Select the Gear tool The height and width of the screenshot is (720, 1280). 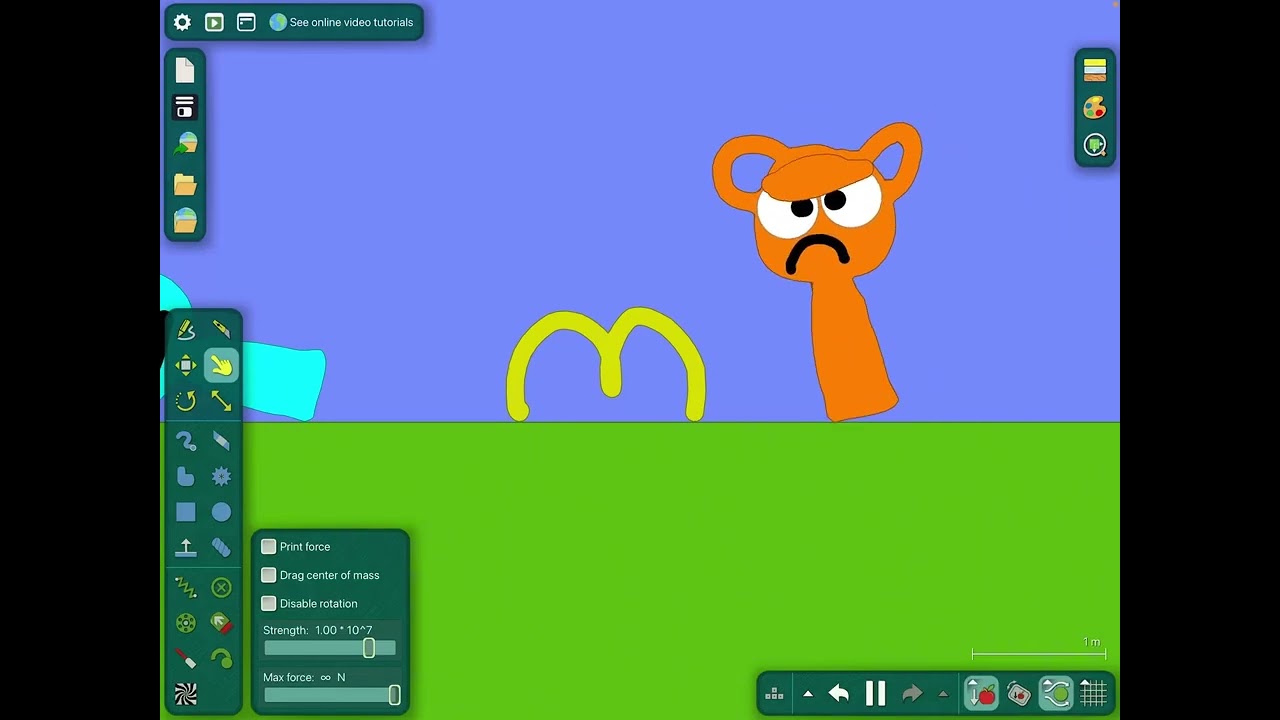[x=221, y=476]
